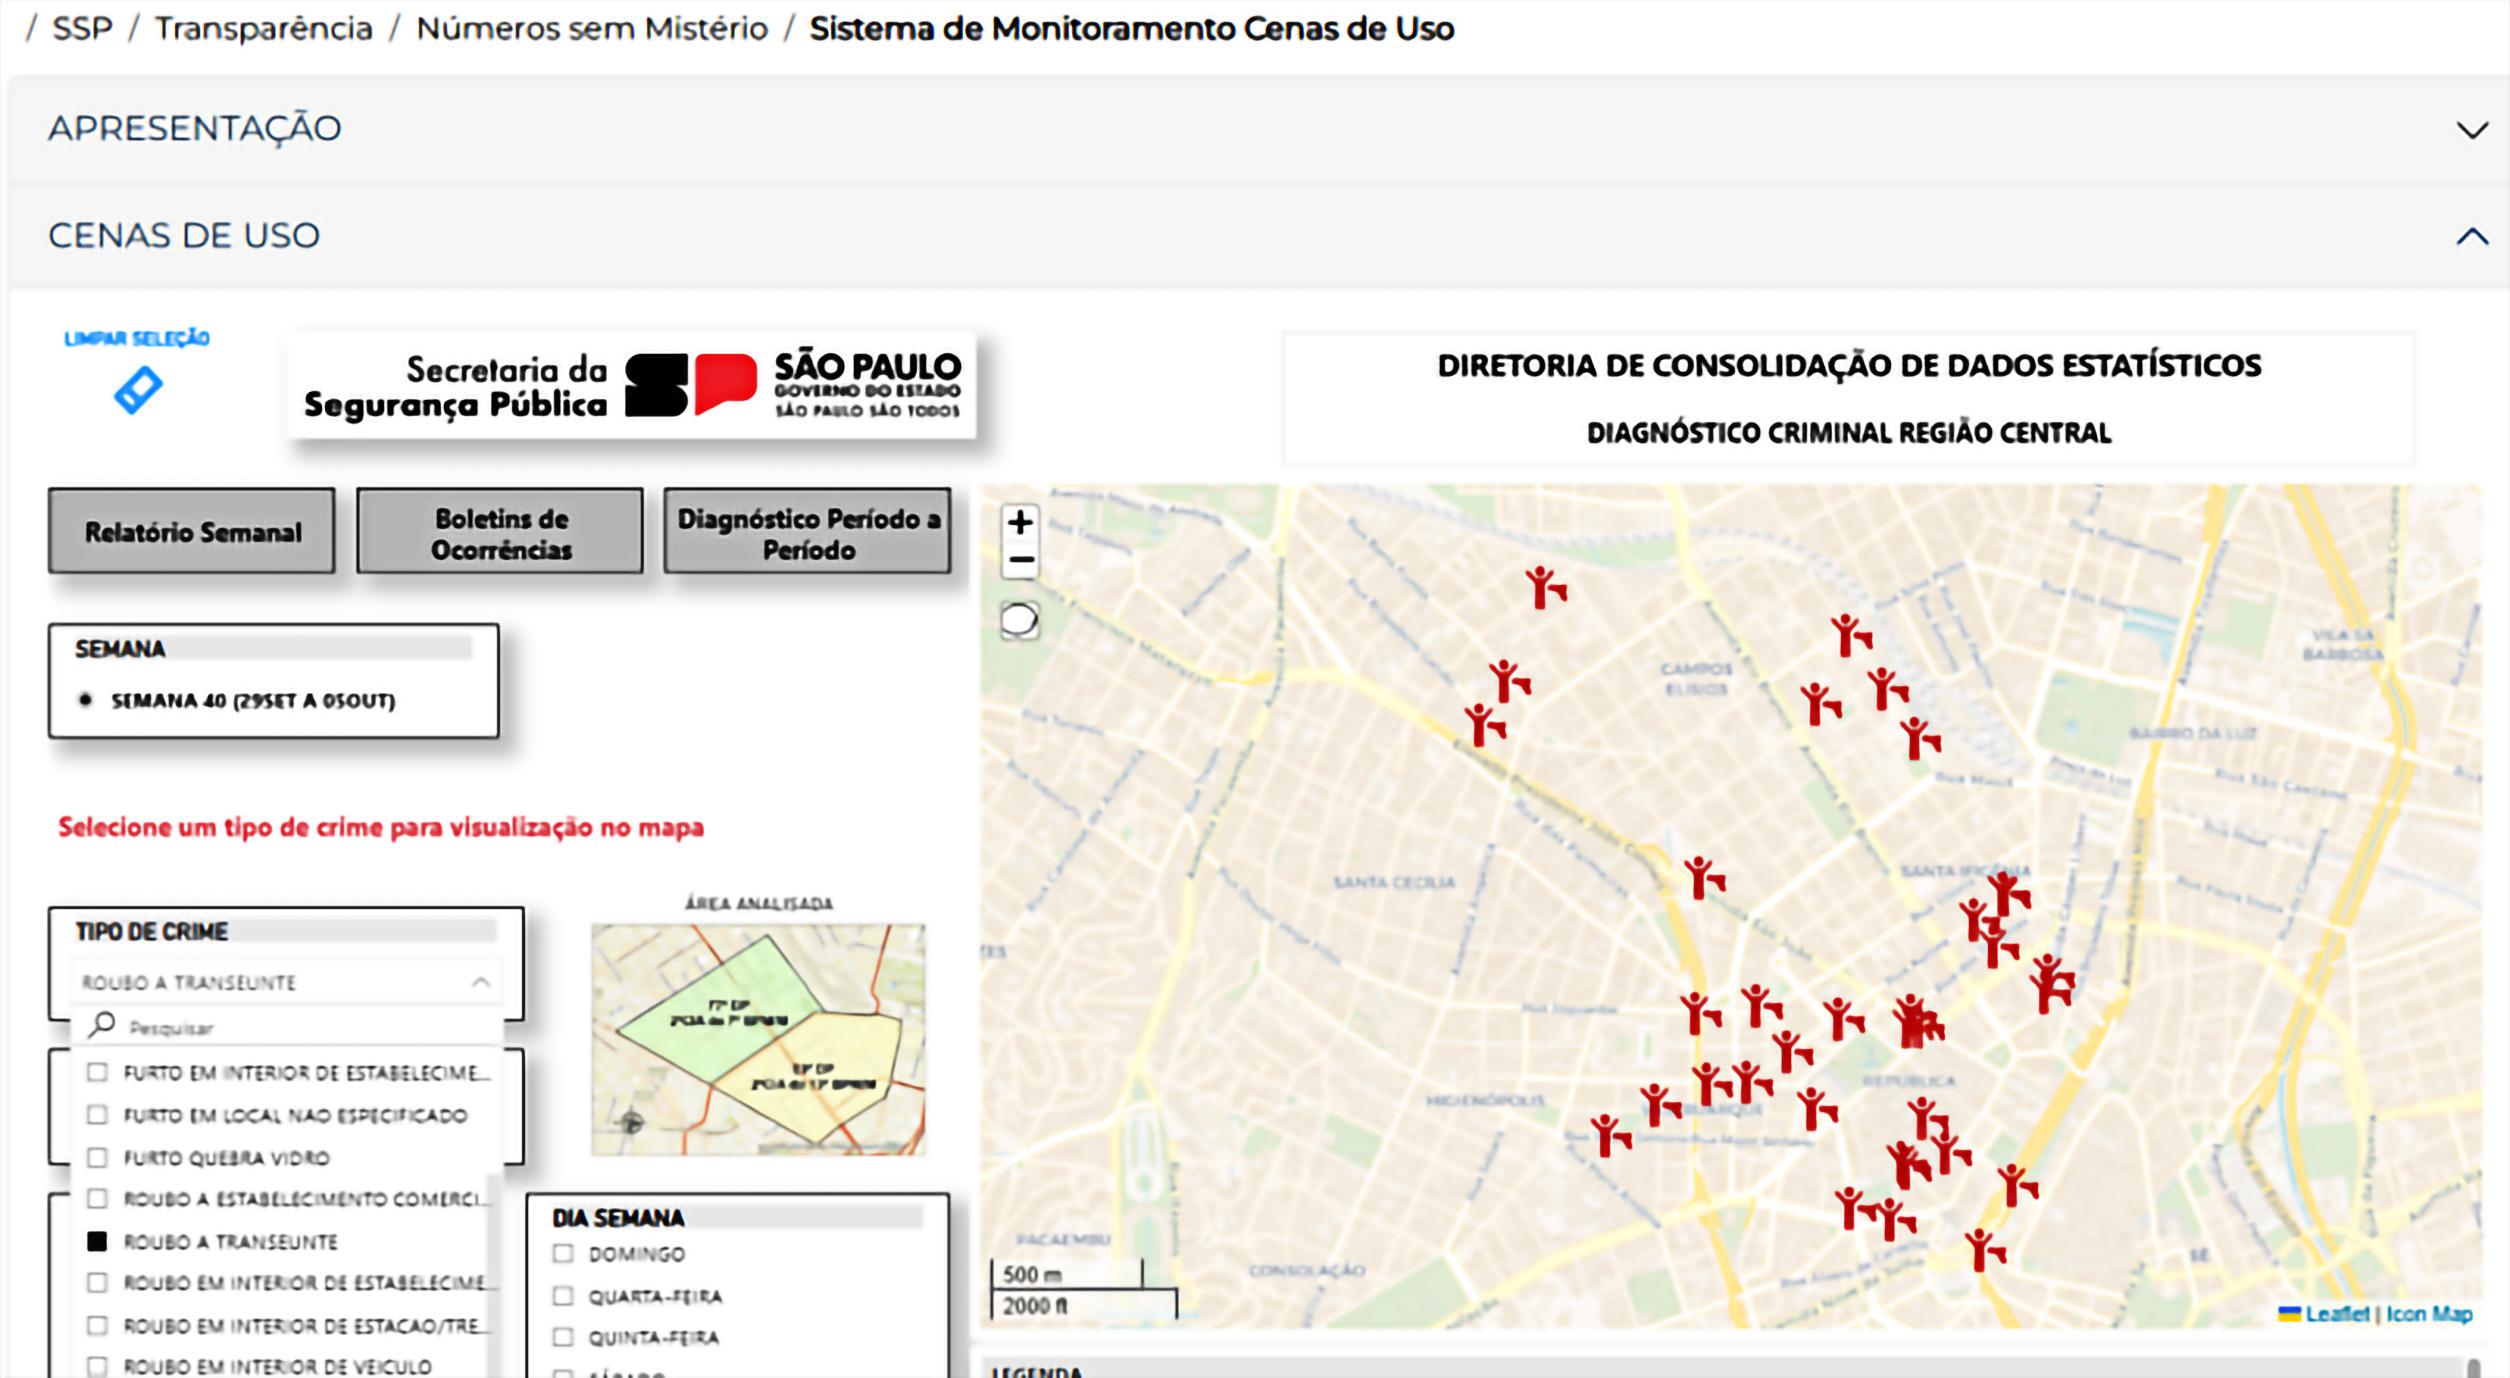Image resolution: width=2510 pixels, height=1378 pixels.
Task: Collapse the Tipo de Crime dropdown
Action: pos(480,982)
